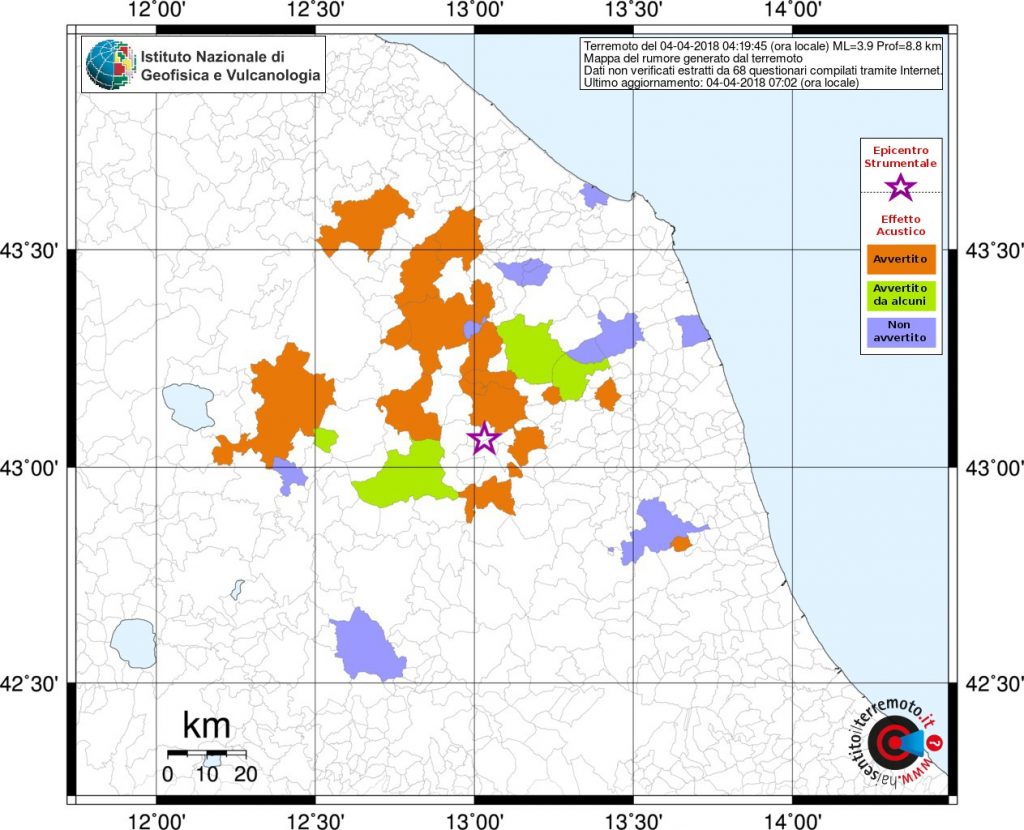1024x830 pixels.
Task: Select the blue 'Non avvertito' legend swatch
Action: click(x=901, y=332)
